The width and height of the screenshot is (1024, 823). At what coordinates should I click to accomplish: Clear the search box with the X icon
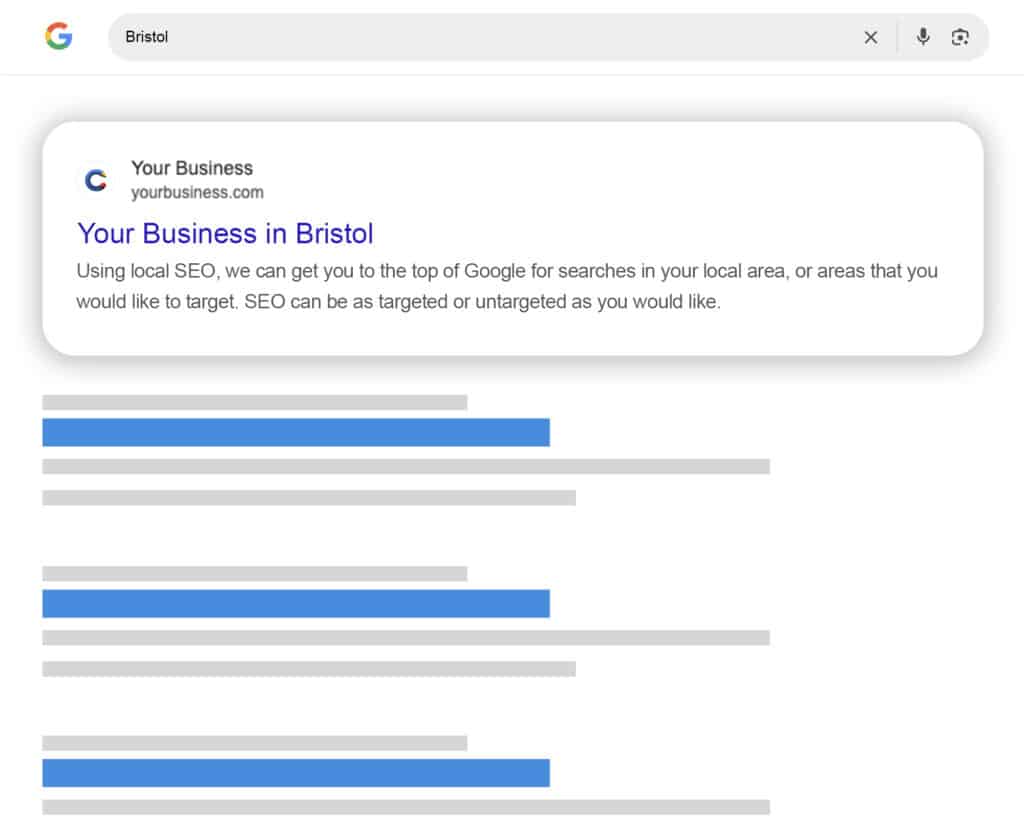[871, 37]
